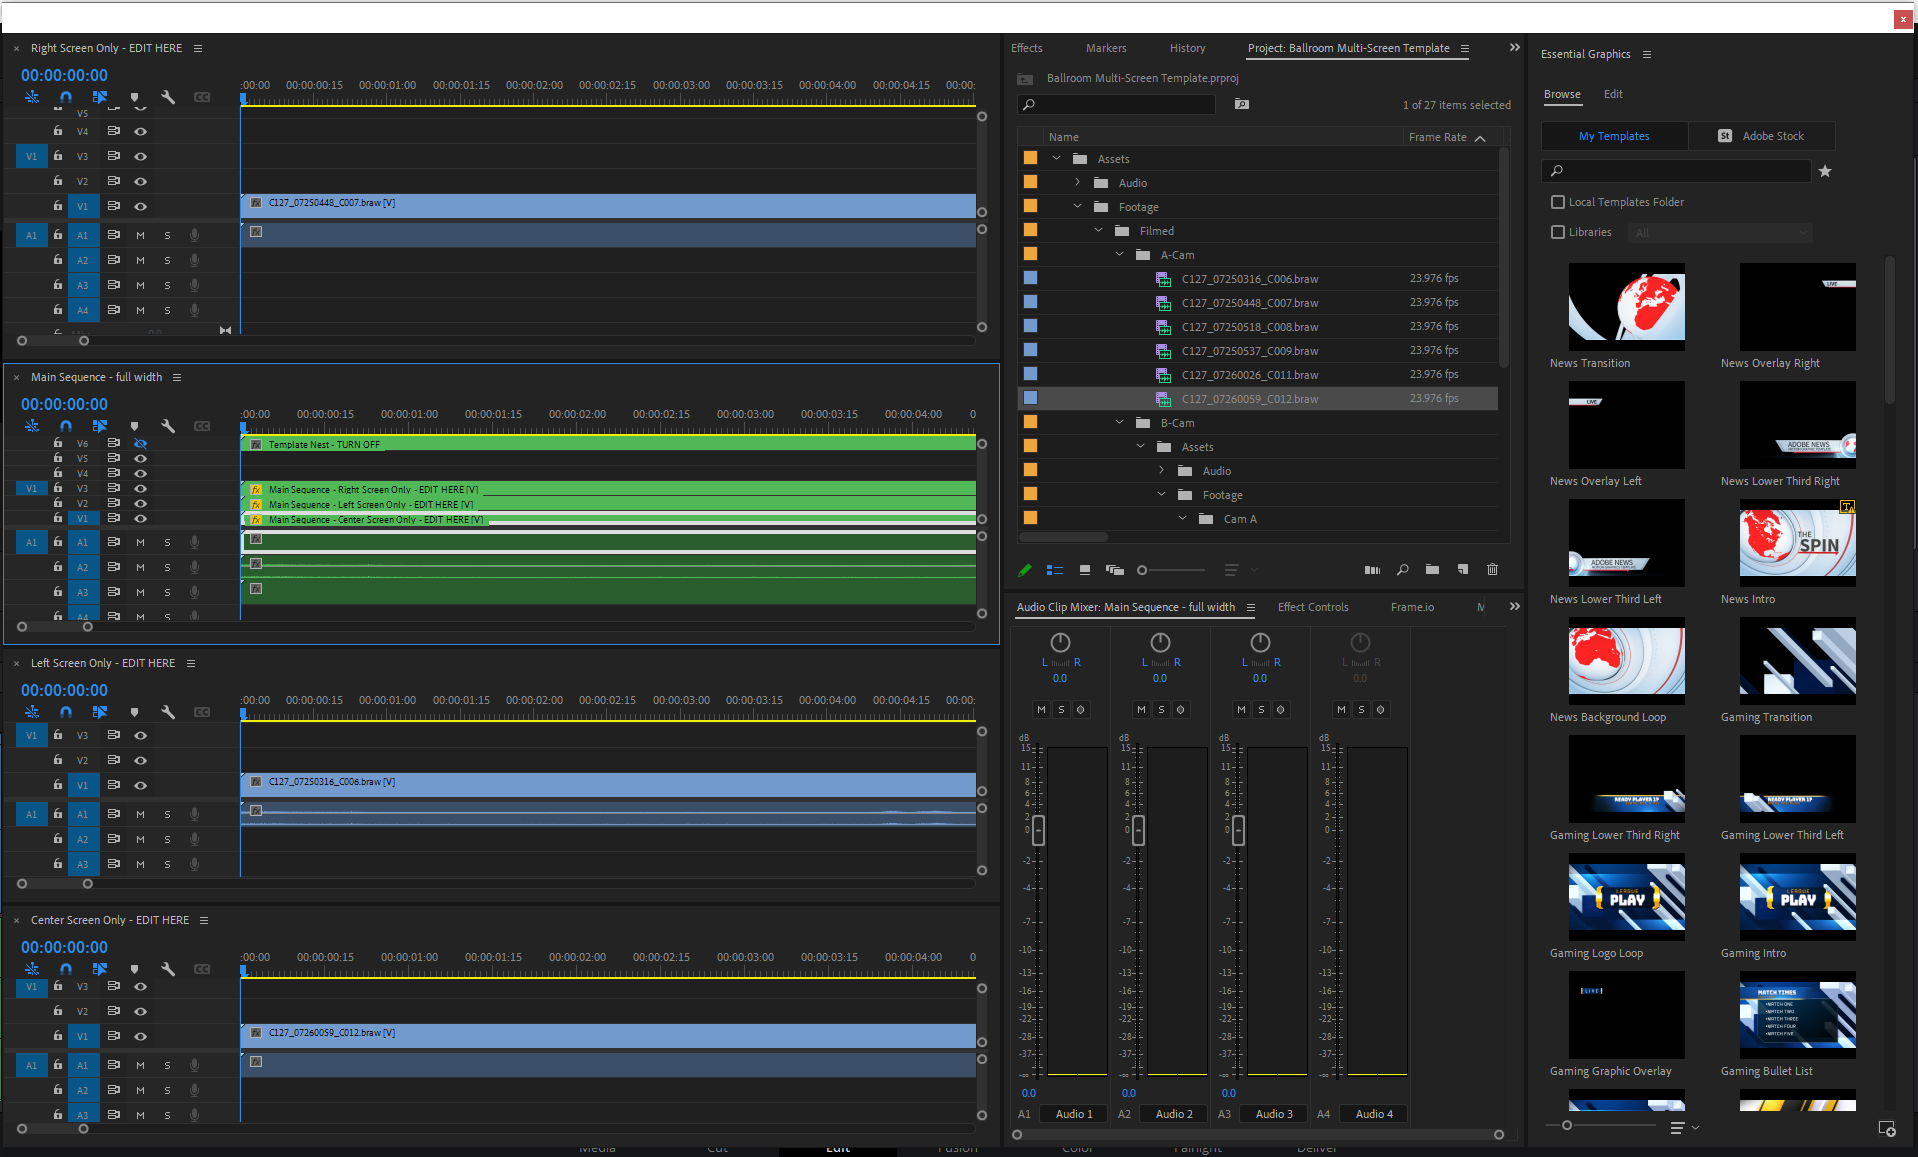Image resolution: width=1918 pixels, height=1157 pixels.
Task: Switch to the Effects tab
Action: pos(1026,48)
